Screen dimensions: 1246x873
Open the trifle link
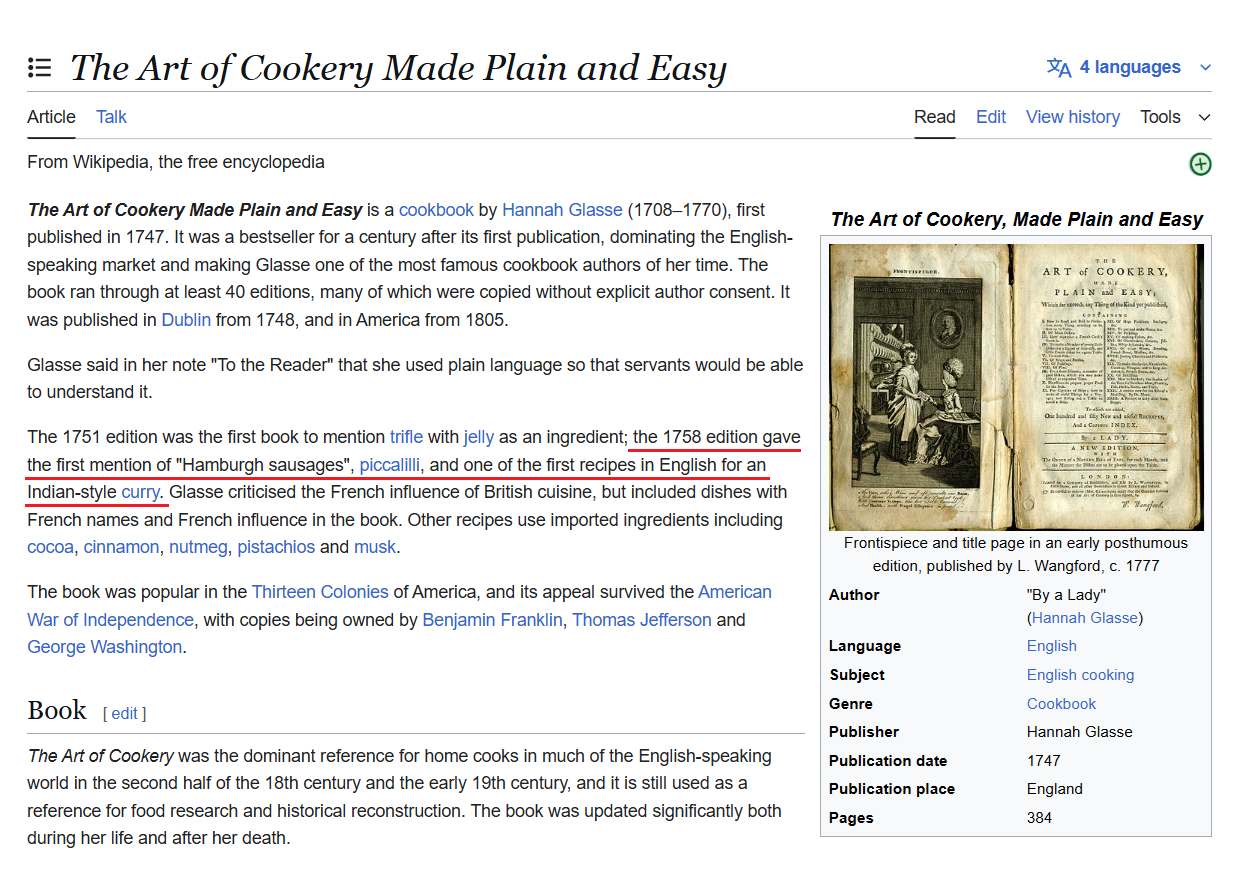(406, 437)
